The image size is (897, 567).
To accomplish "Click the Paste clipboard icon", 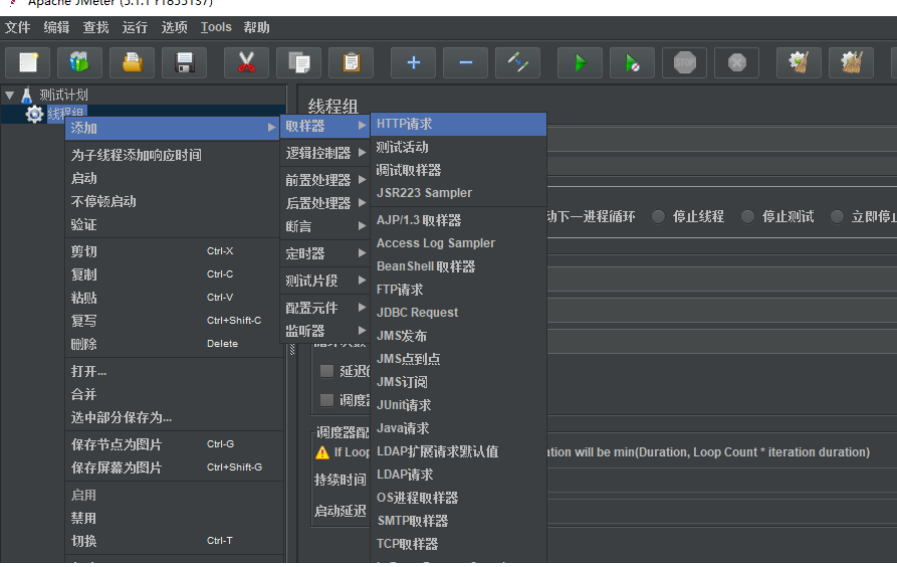I will 351,62.
